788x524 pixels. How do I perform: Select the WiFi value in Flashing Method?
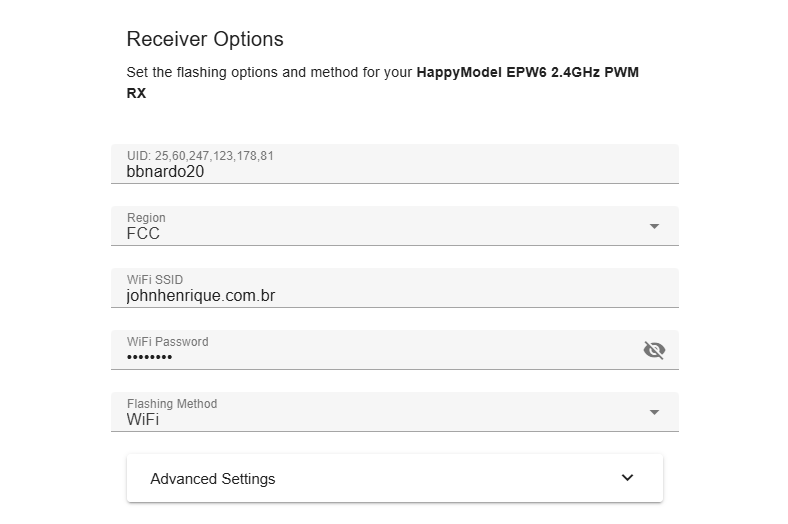[143, 420]
